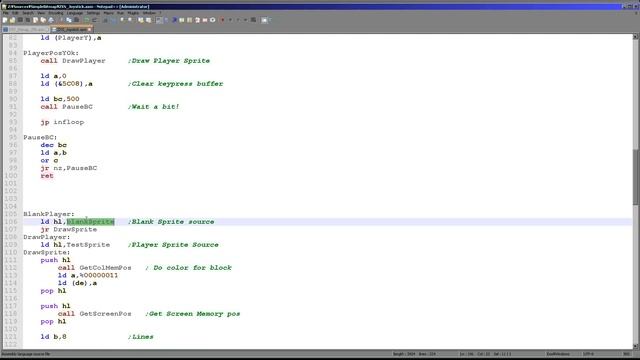Click the INS indicator in status bar

pyautogui.click(x=627, y=354)
